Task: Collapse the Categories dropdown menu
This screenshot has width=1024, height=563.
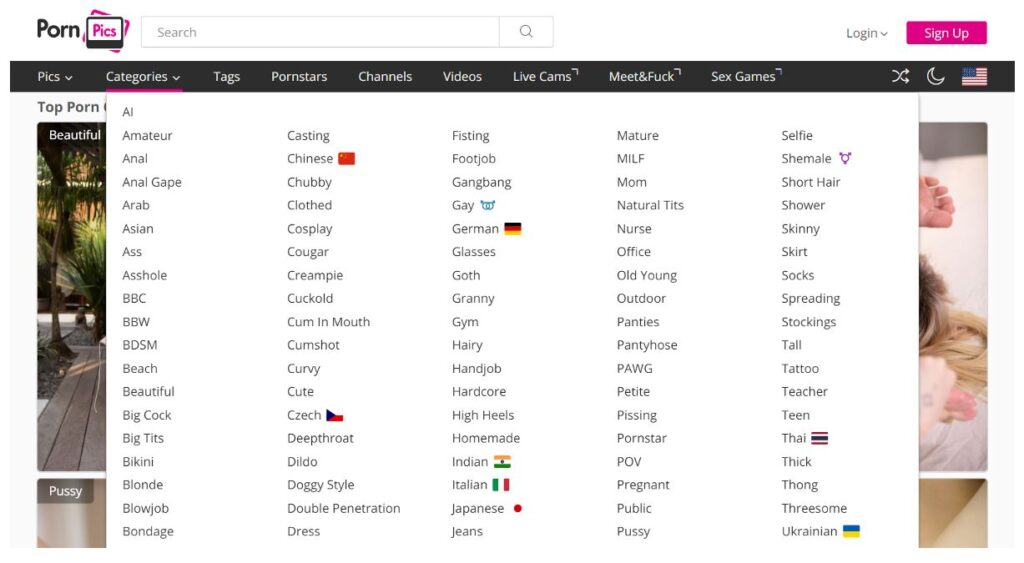Action: click(x=143, y=76)
